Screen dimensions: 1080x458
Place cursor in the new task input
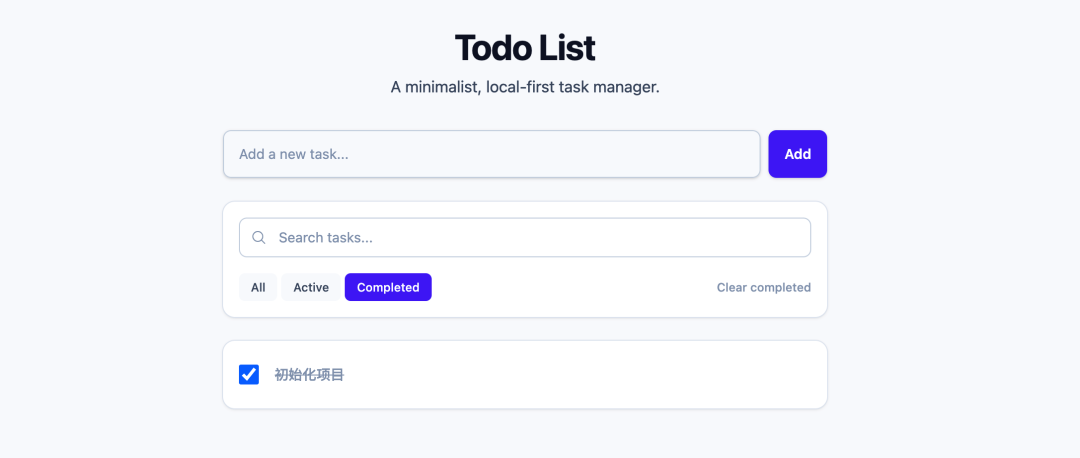pos(491,154)
